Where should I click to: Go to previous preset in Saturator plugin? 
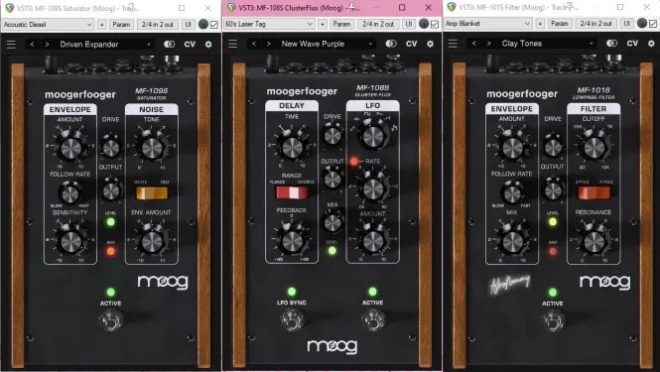click(32, 44)
